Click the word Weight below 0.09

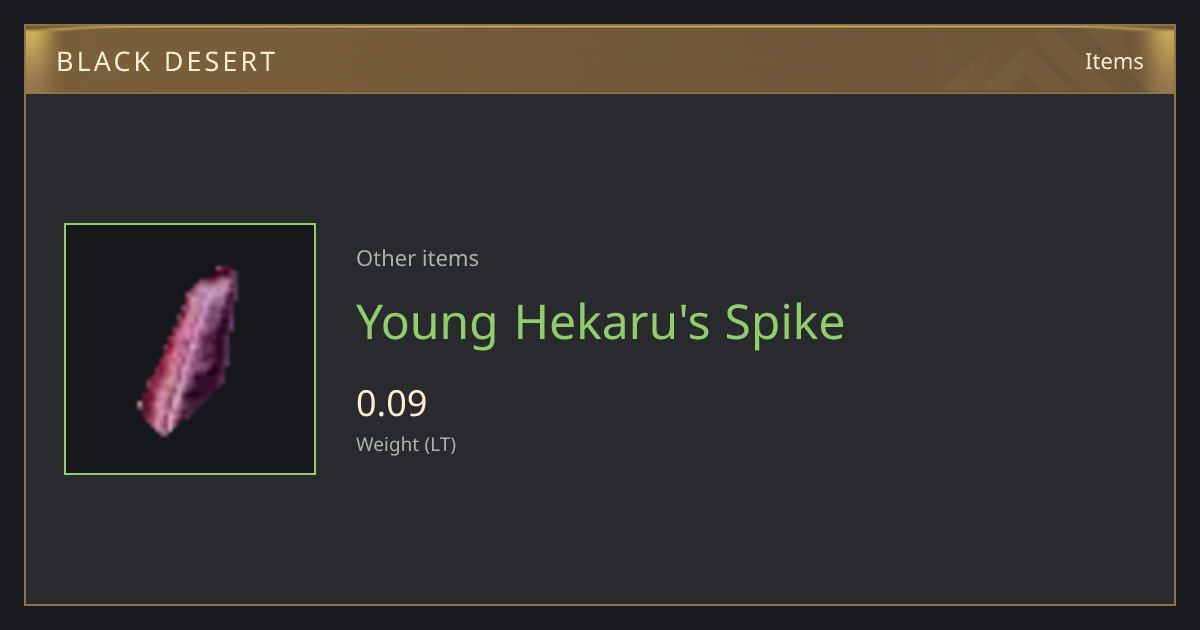[388, 445]
